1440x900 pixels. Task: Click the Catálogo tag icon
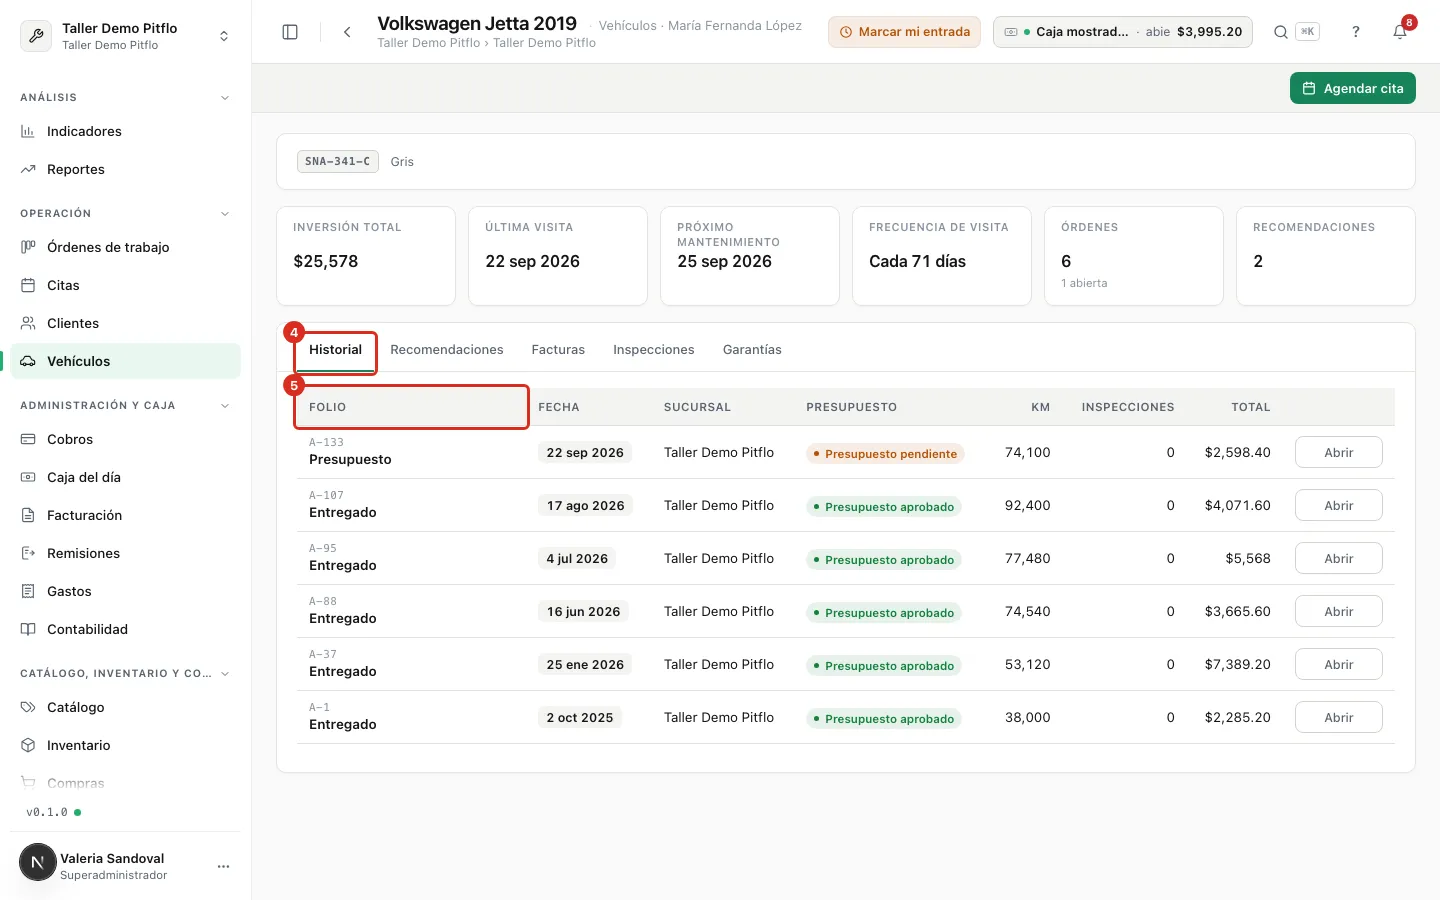[x=28, y=707]
